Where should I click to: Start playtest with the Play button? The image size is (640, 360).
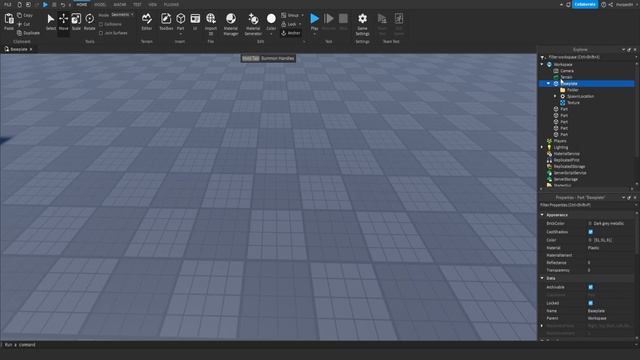coord(314,19)
